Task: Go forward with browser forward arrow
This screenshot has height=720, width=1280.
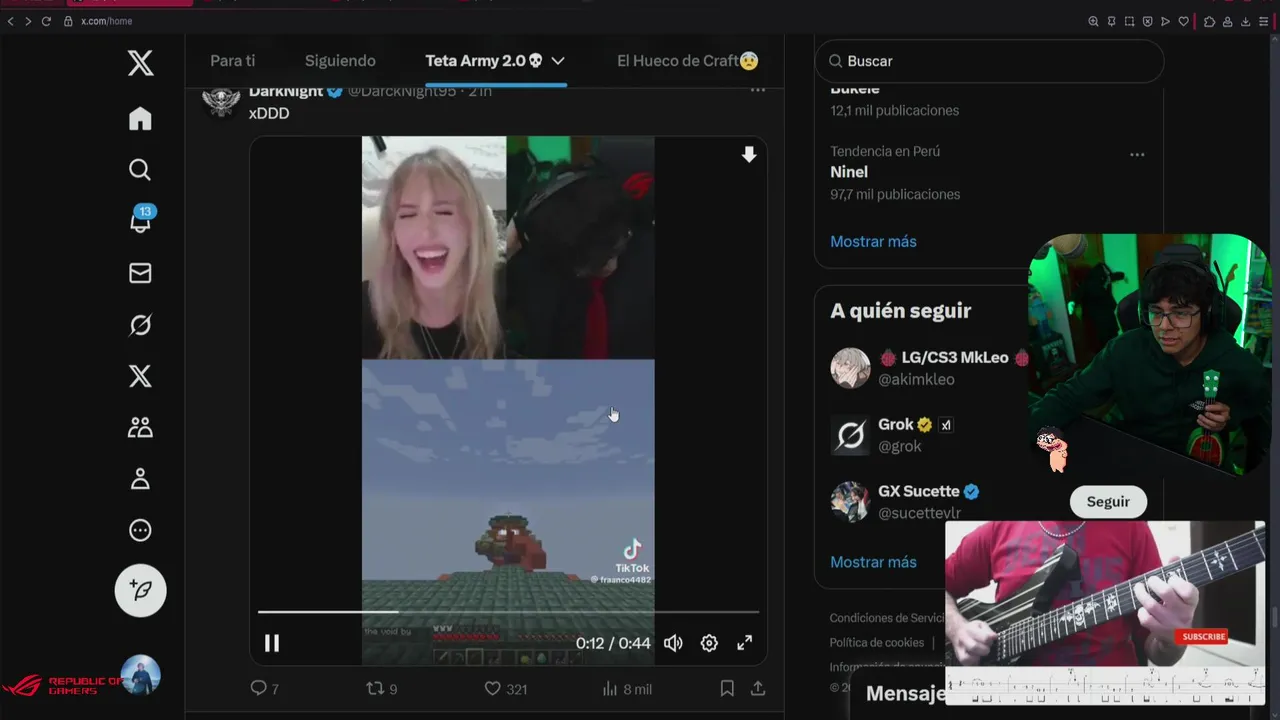Action: click(27, 21)
